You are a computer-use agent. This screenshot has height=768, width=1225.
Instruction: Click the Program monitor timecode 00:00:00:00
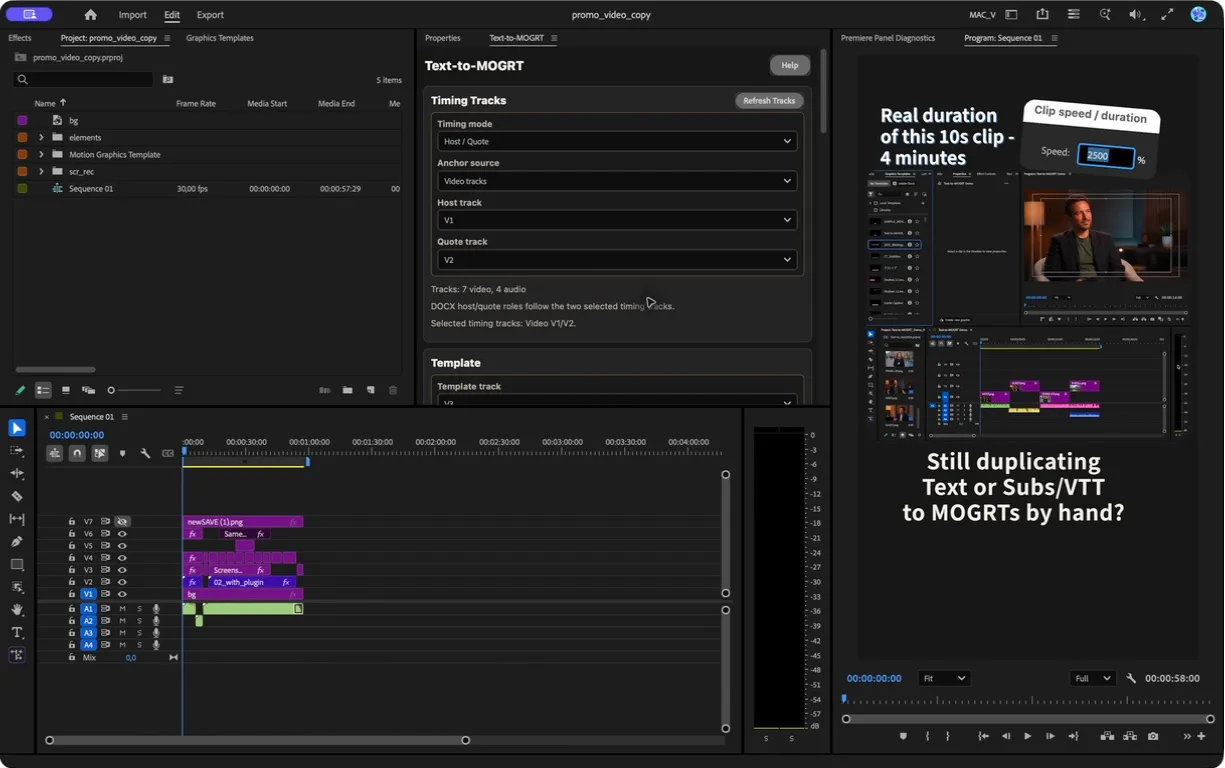point(874,678)
